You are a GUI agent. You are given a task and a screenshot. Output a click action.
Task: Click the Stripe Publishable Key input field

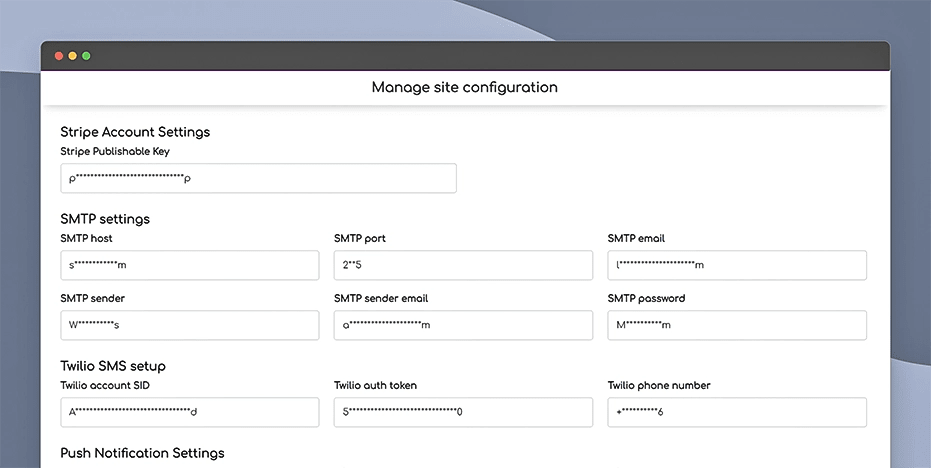(258, 179)
